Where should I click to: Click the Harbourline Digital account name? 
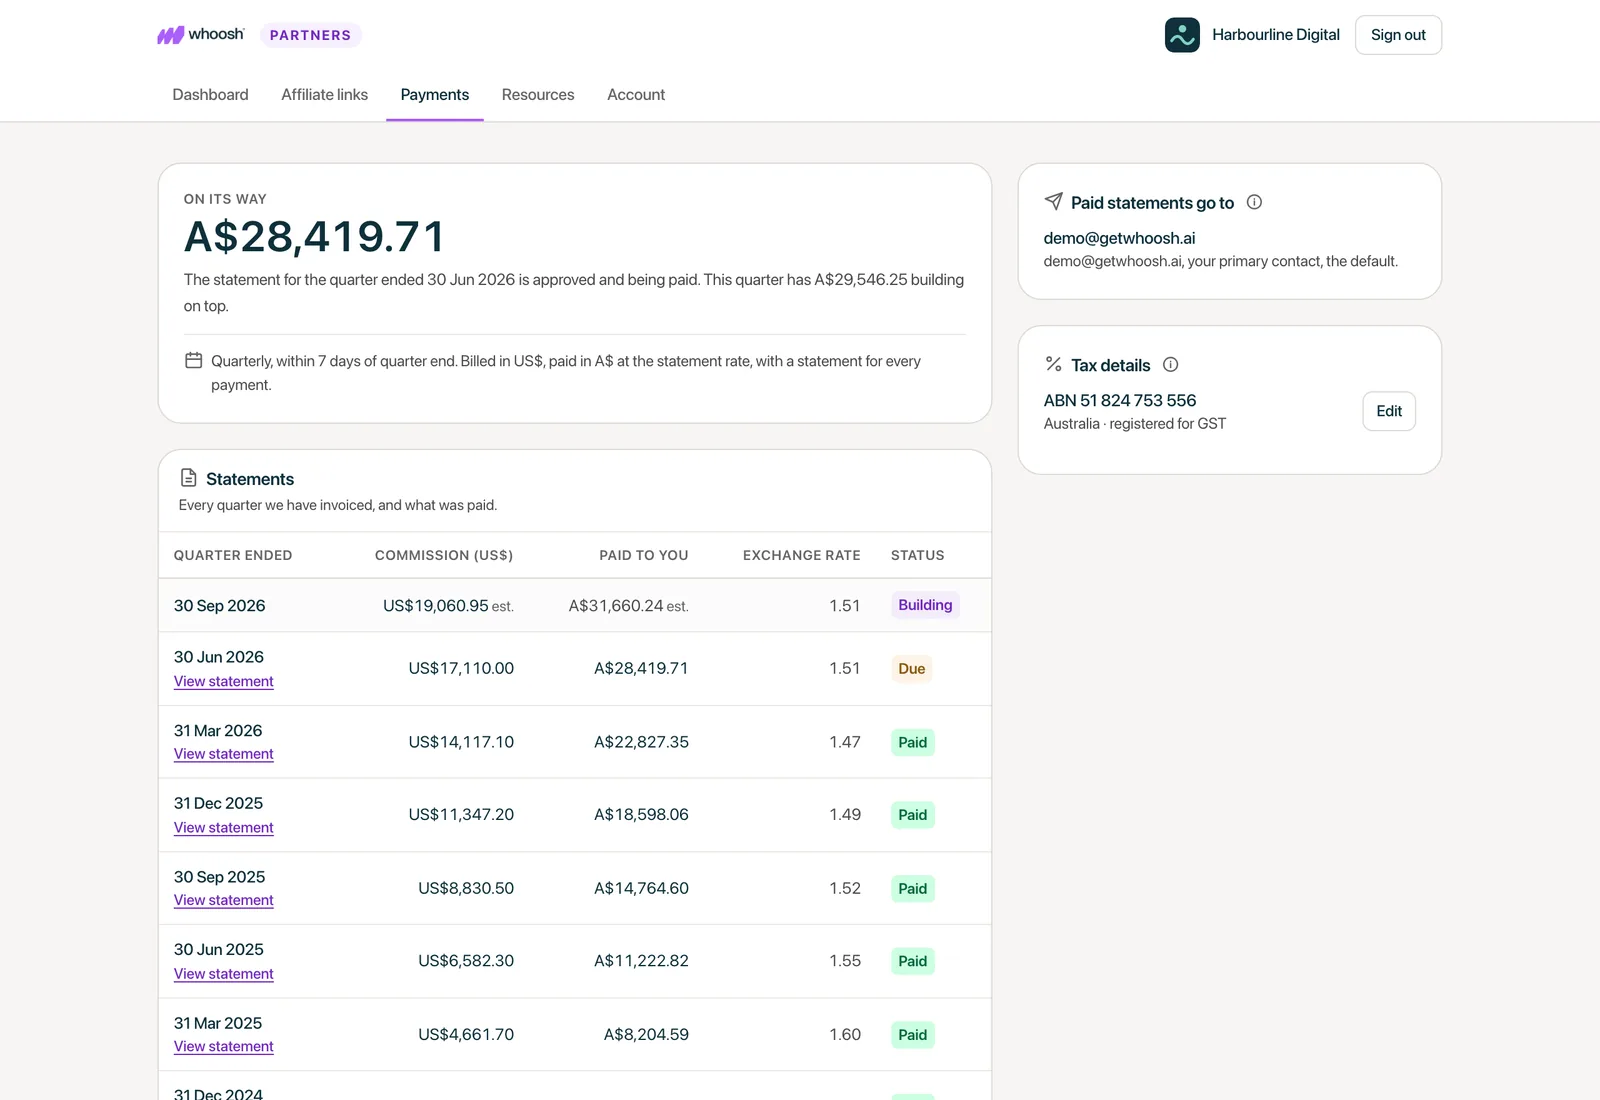1276,35
